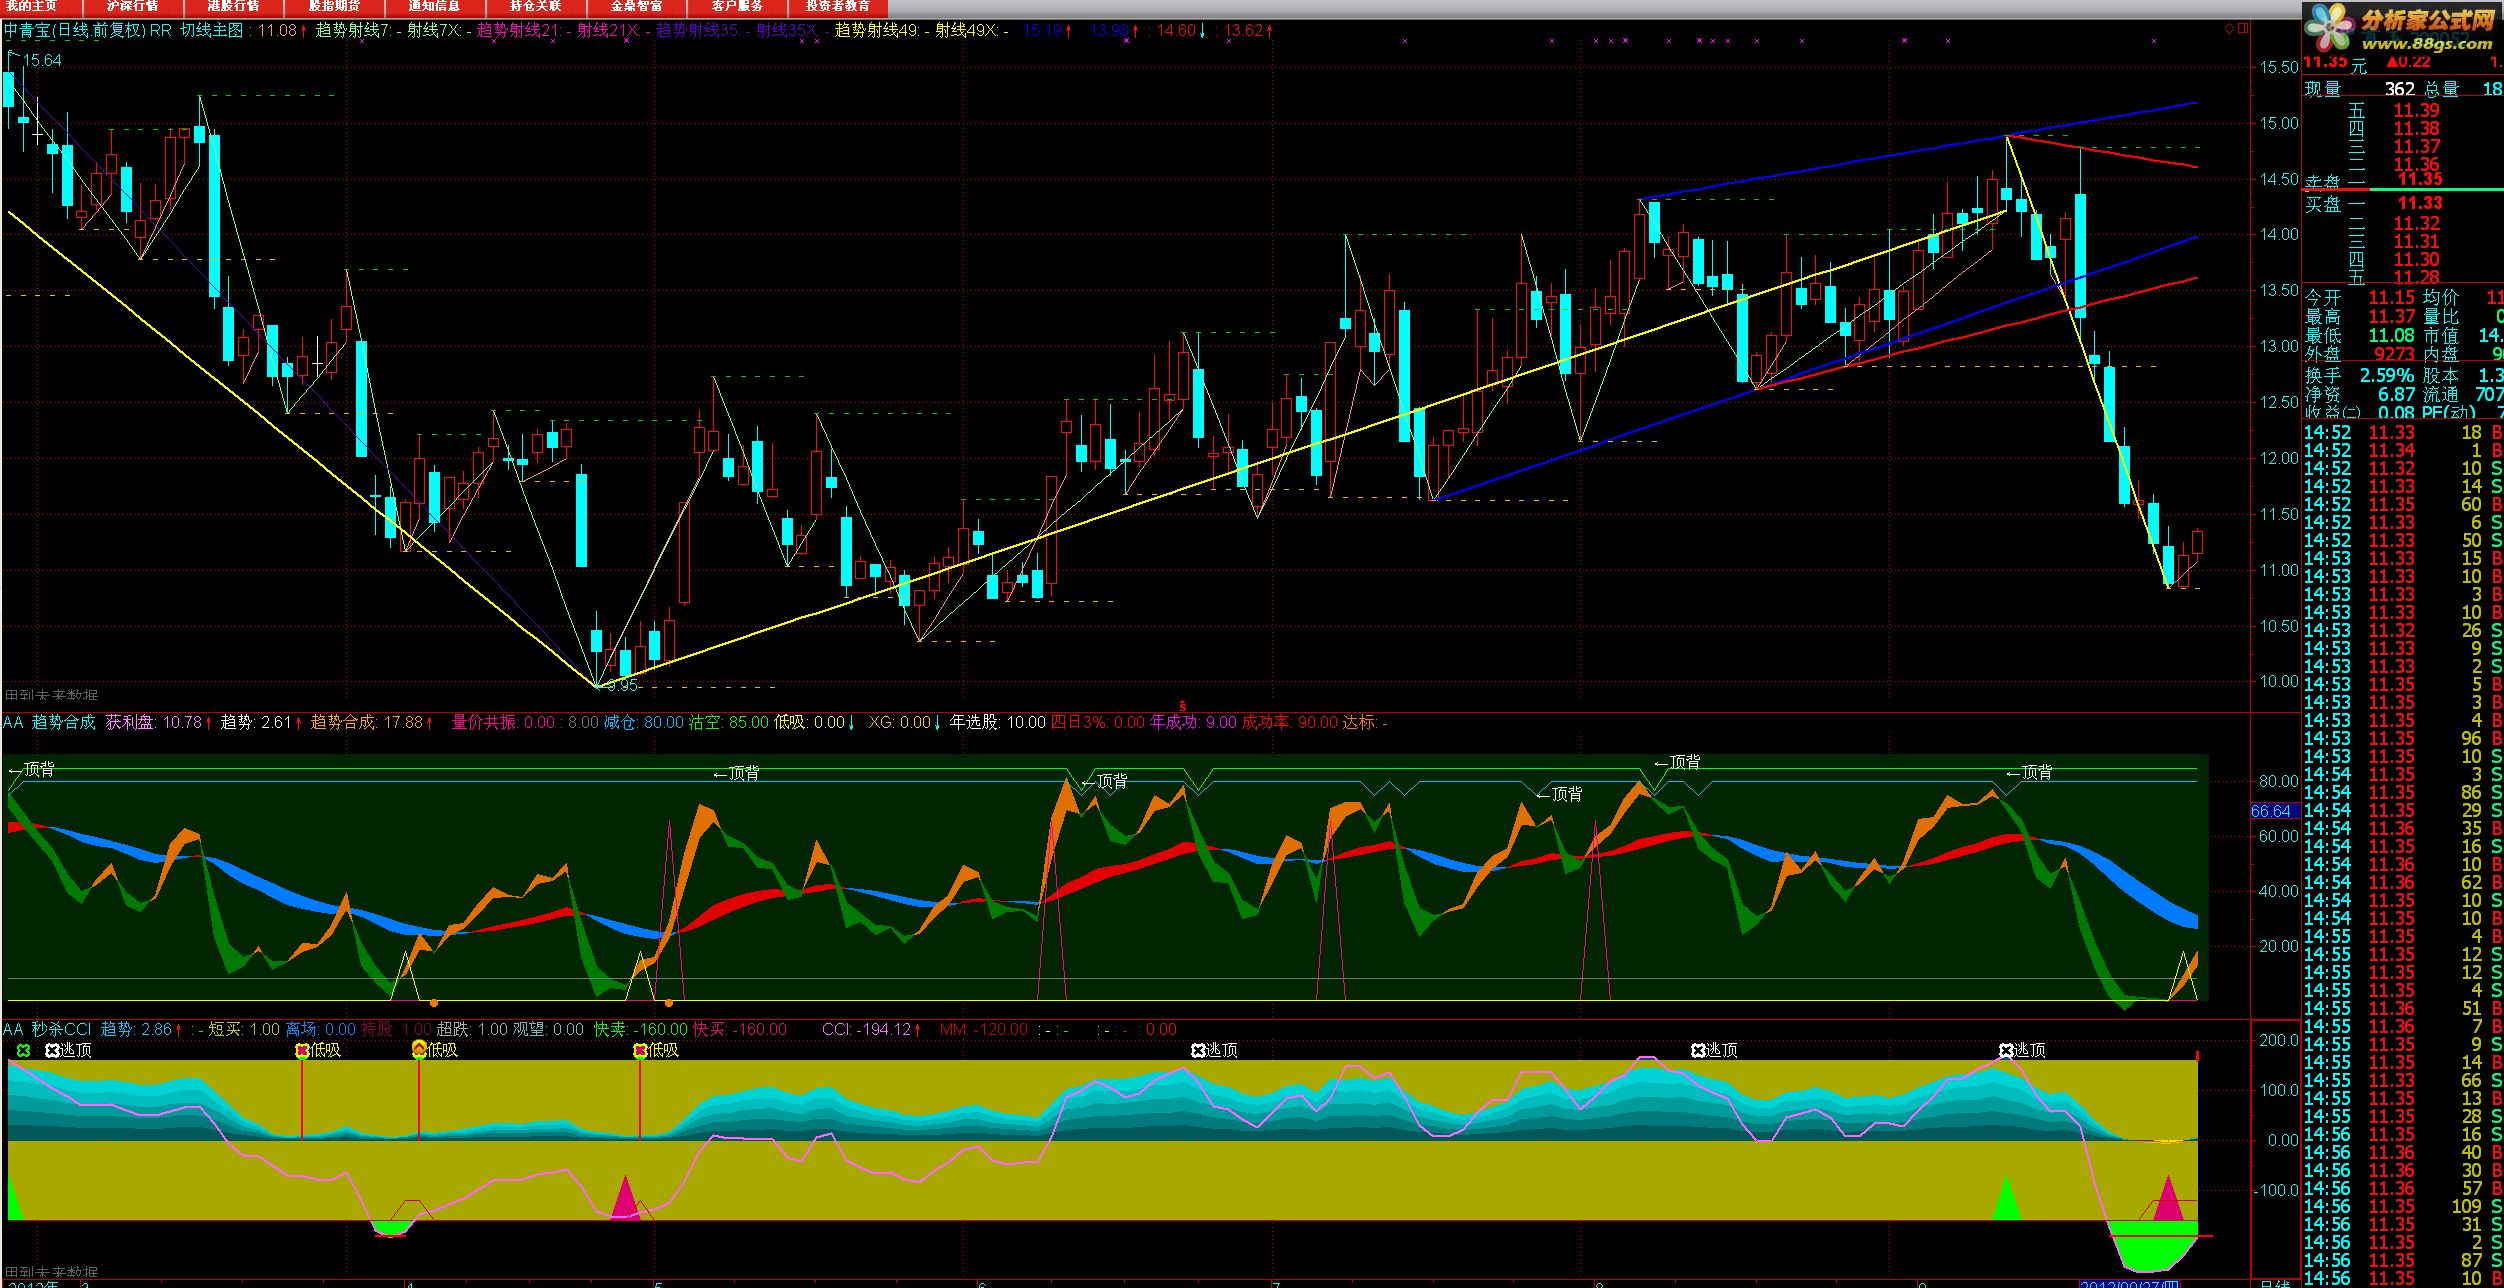Click the 15.64 high-price flag marker
Screen dimensions: 2504x1288
point(35,60)
